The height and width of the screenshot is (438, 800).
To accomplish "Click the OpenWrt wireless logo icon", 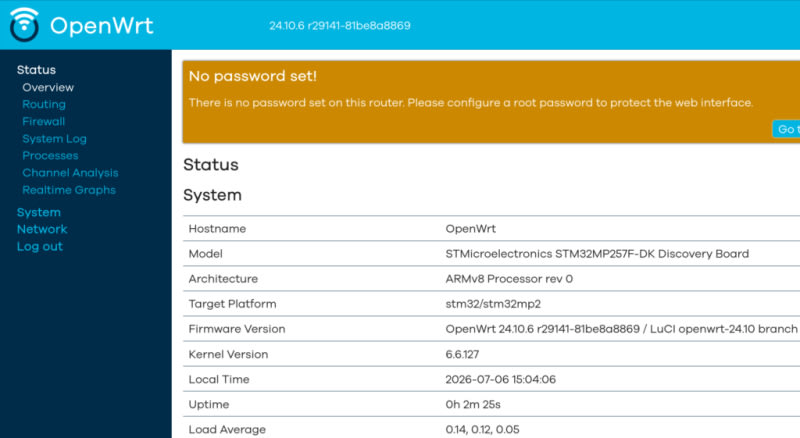I will tap(24, 25).
